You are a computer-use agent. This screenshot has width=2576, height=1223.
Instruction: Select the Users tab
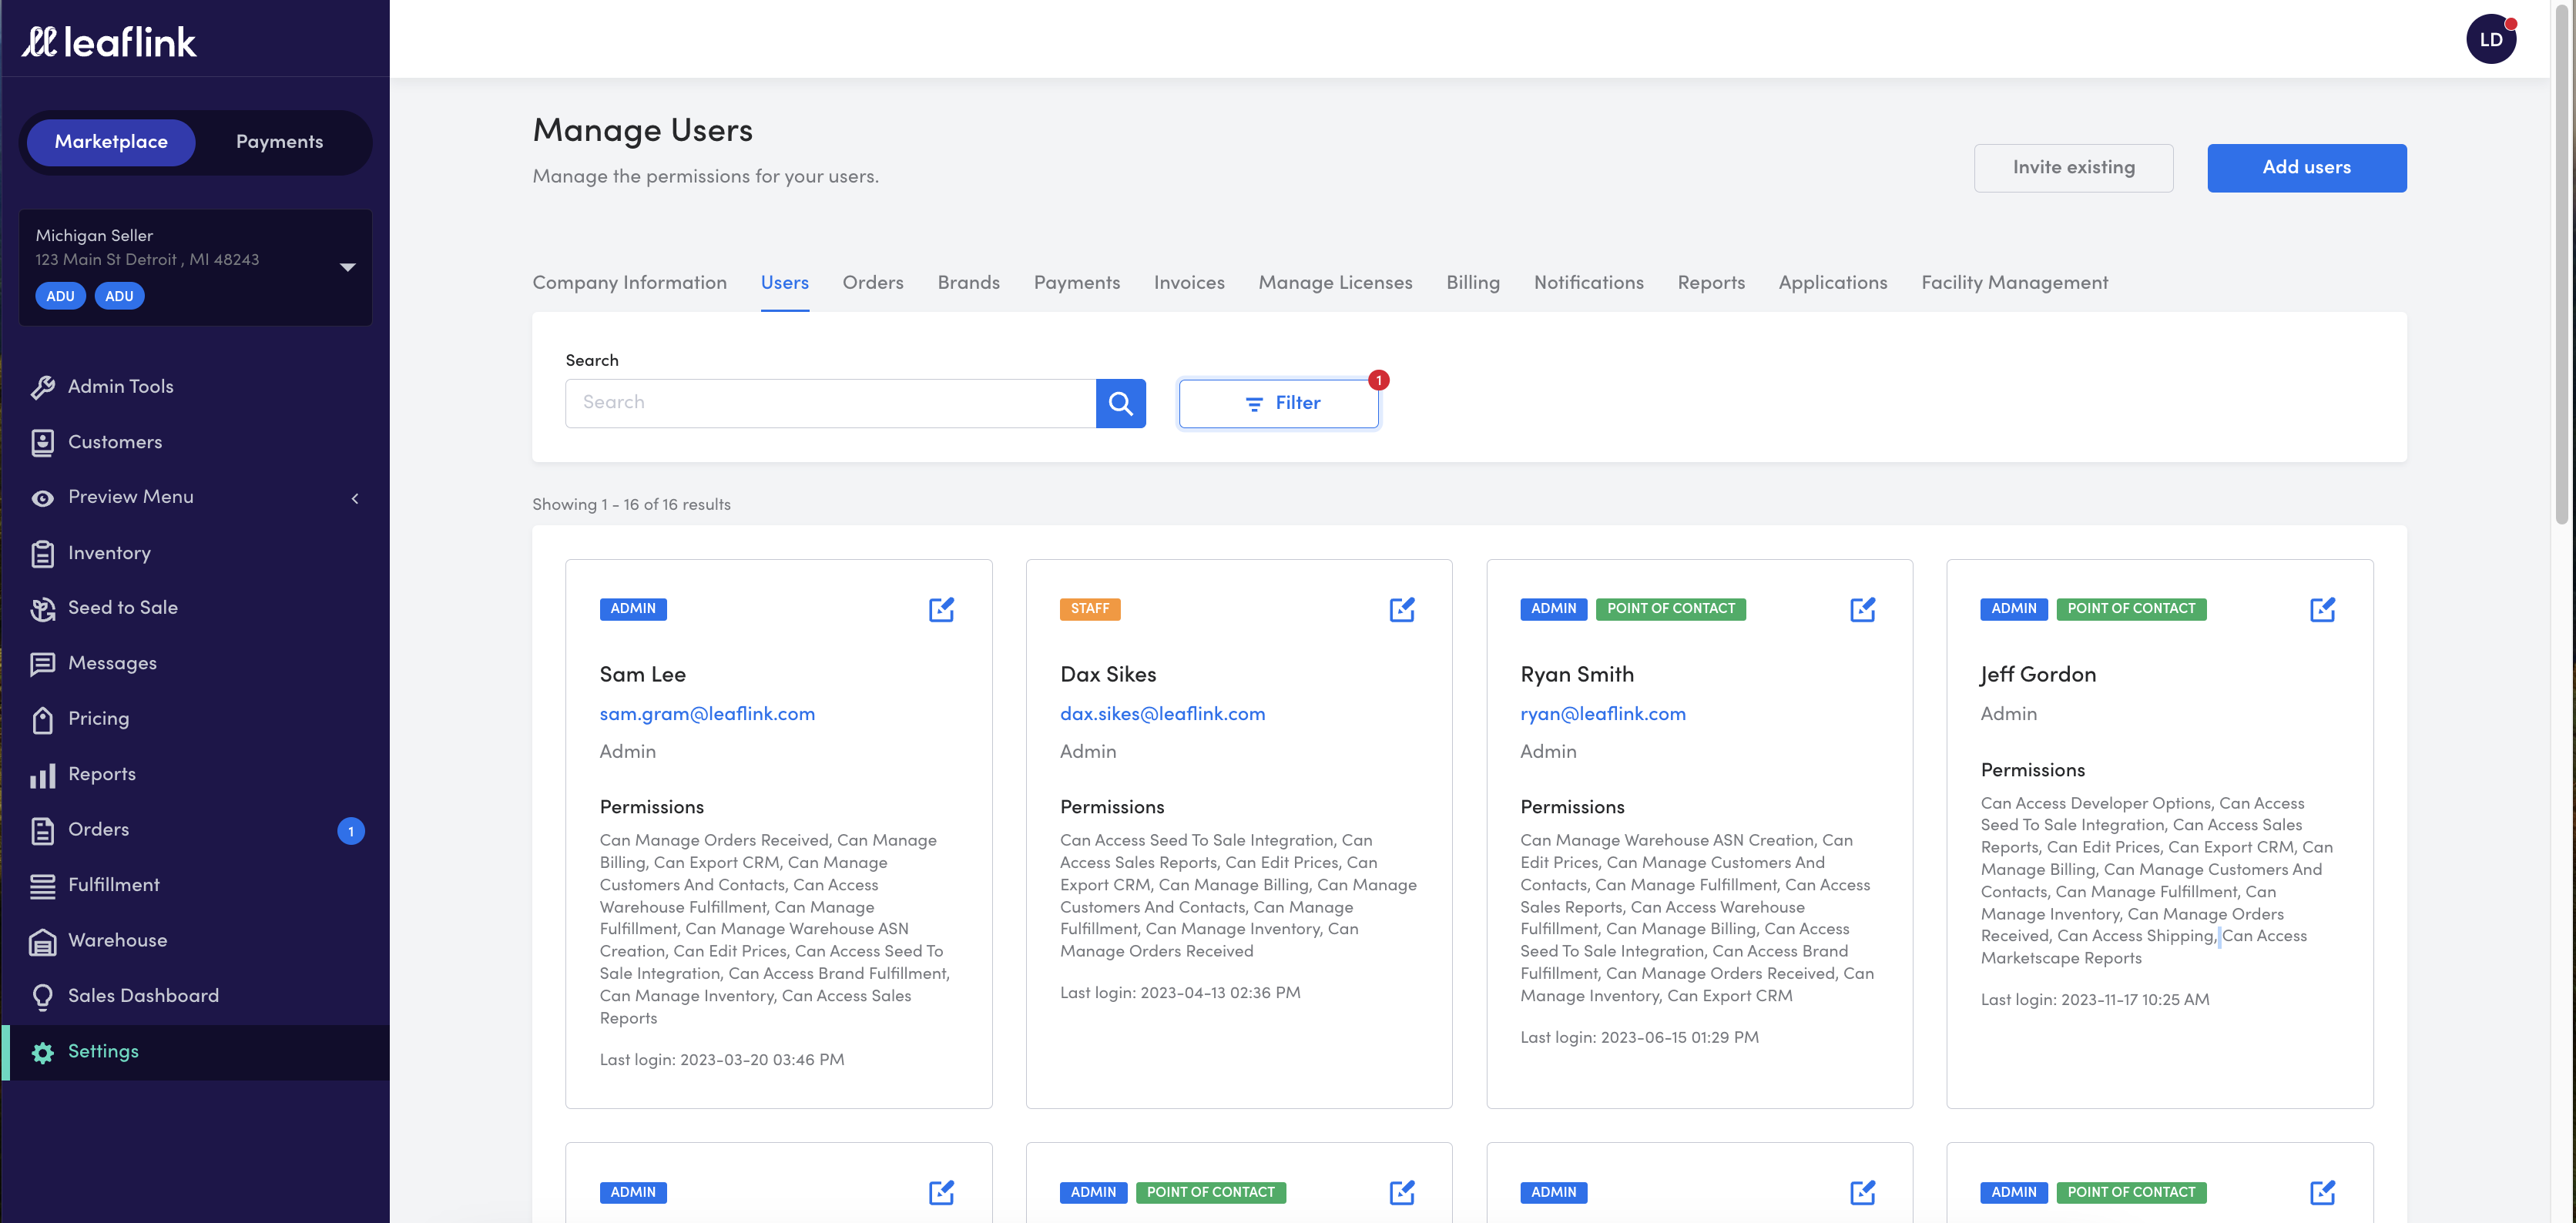tap(784, 283)
